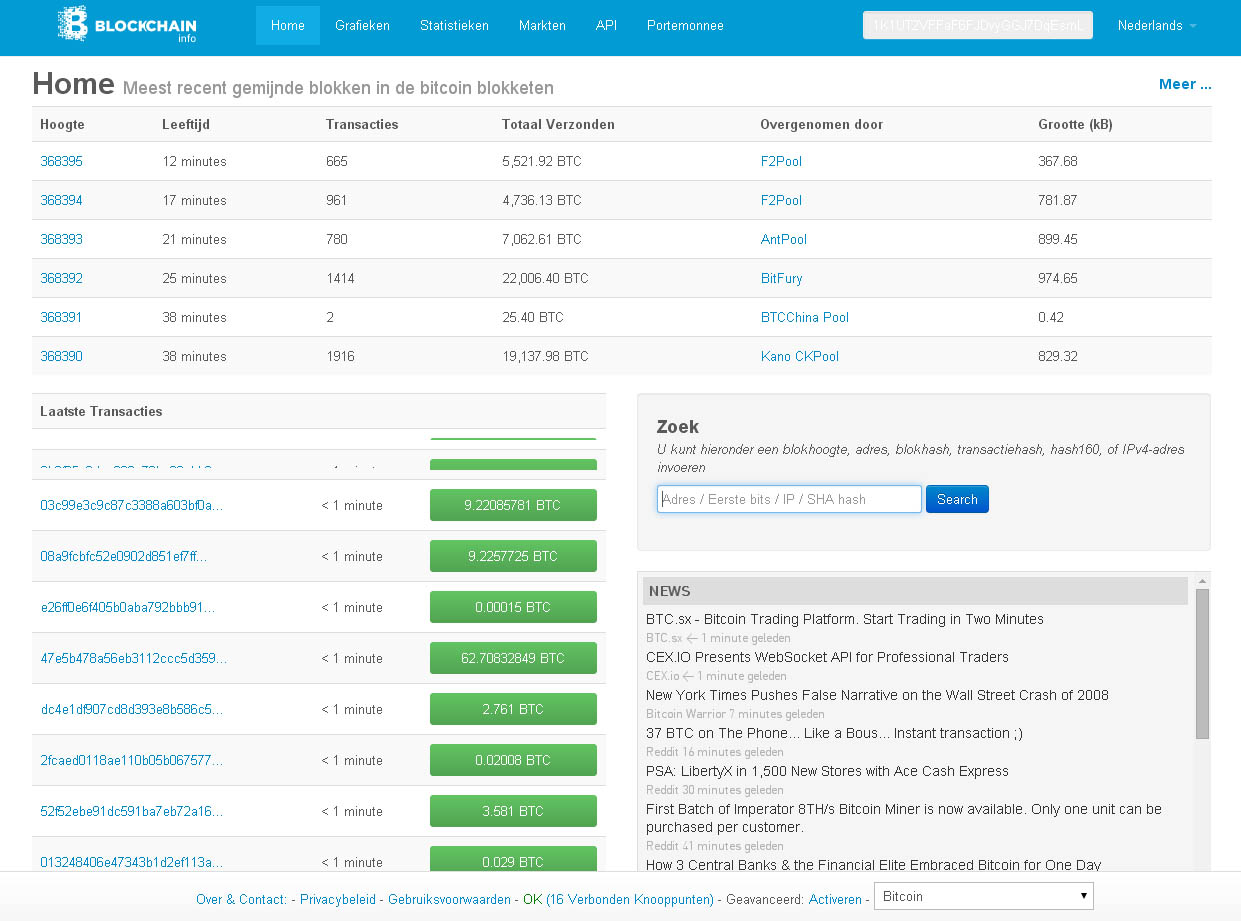
Task: Open block 368392
Action: (61, 278)
